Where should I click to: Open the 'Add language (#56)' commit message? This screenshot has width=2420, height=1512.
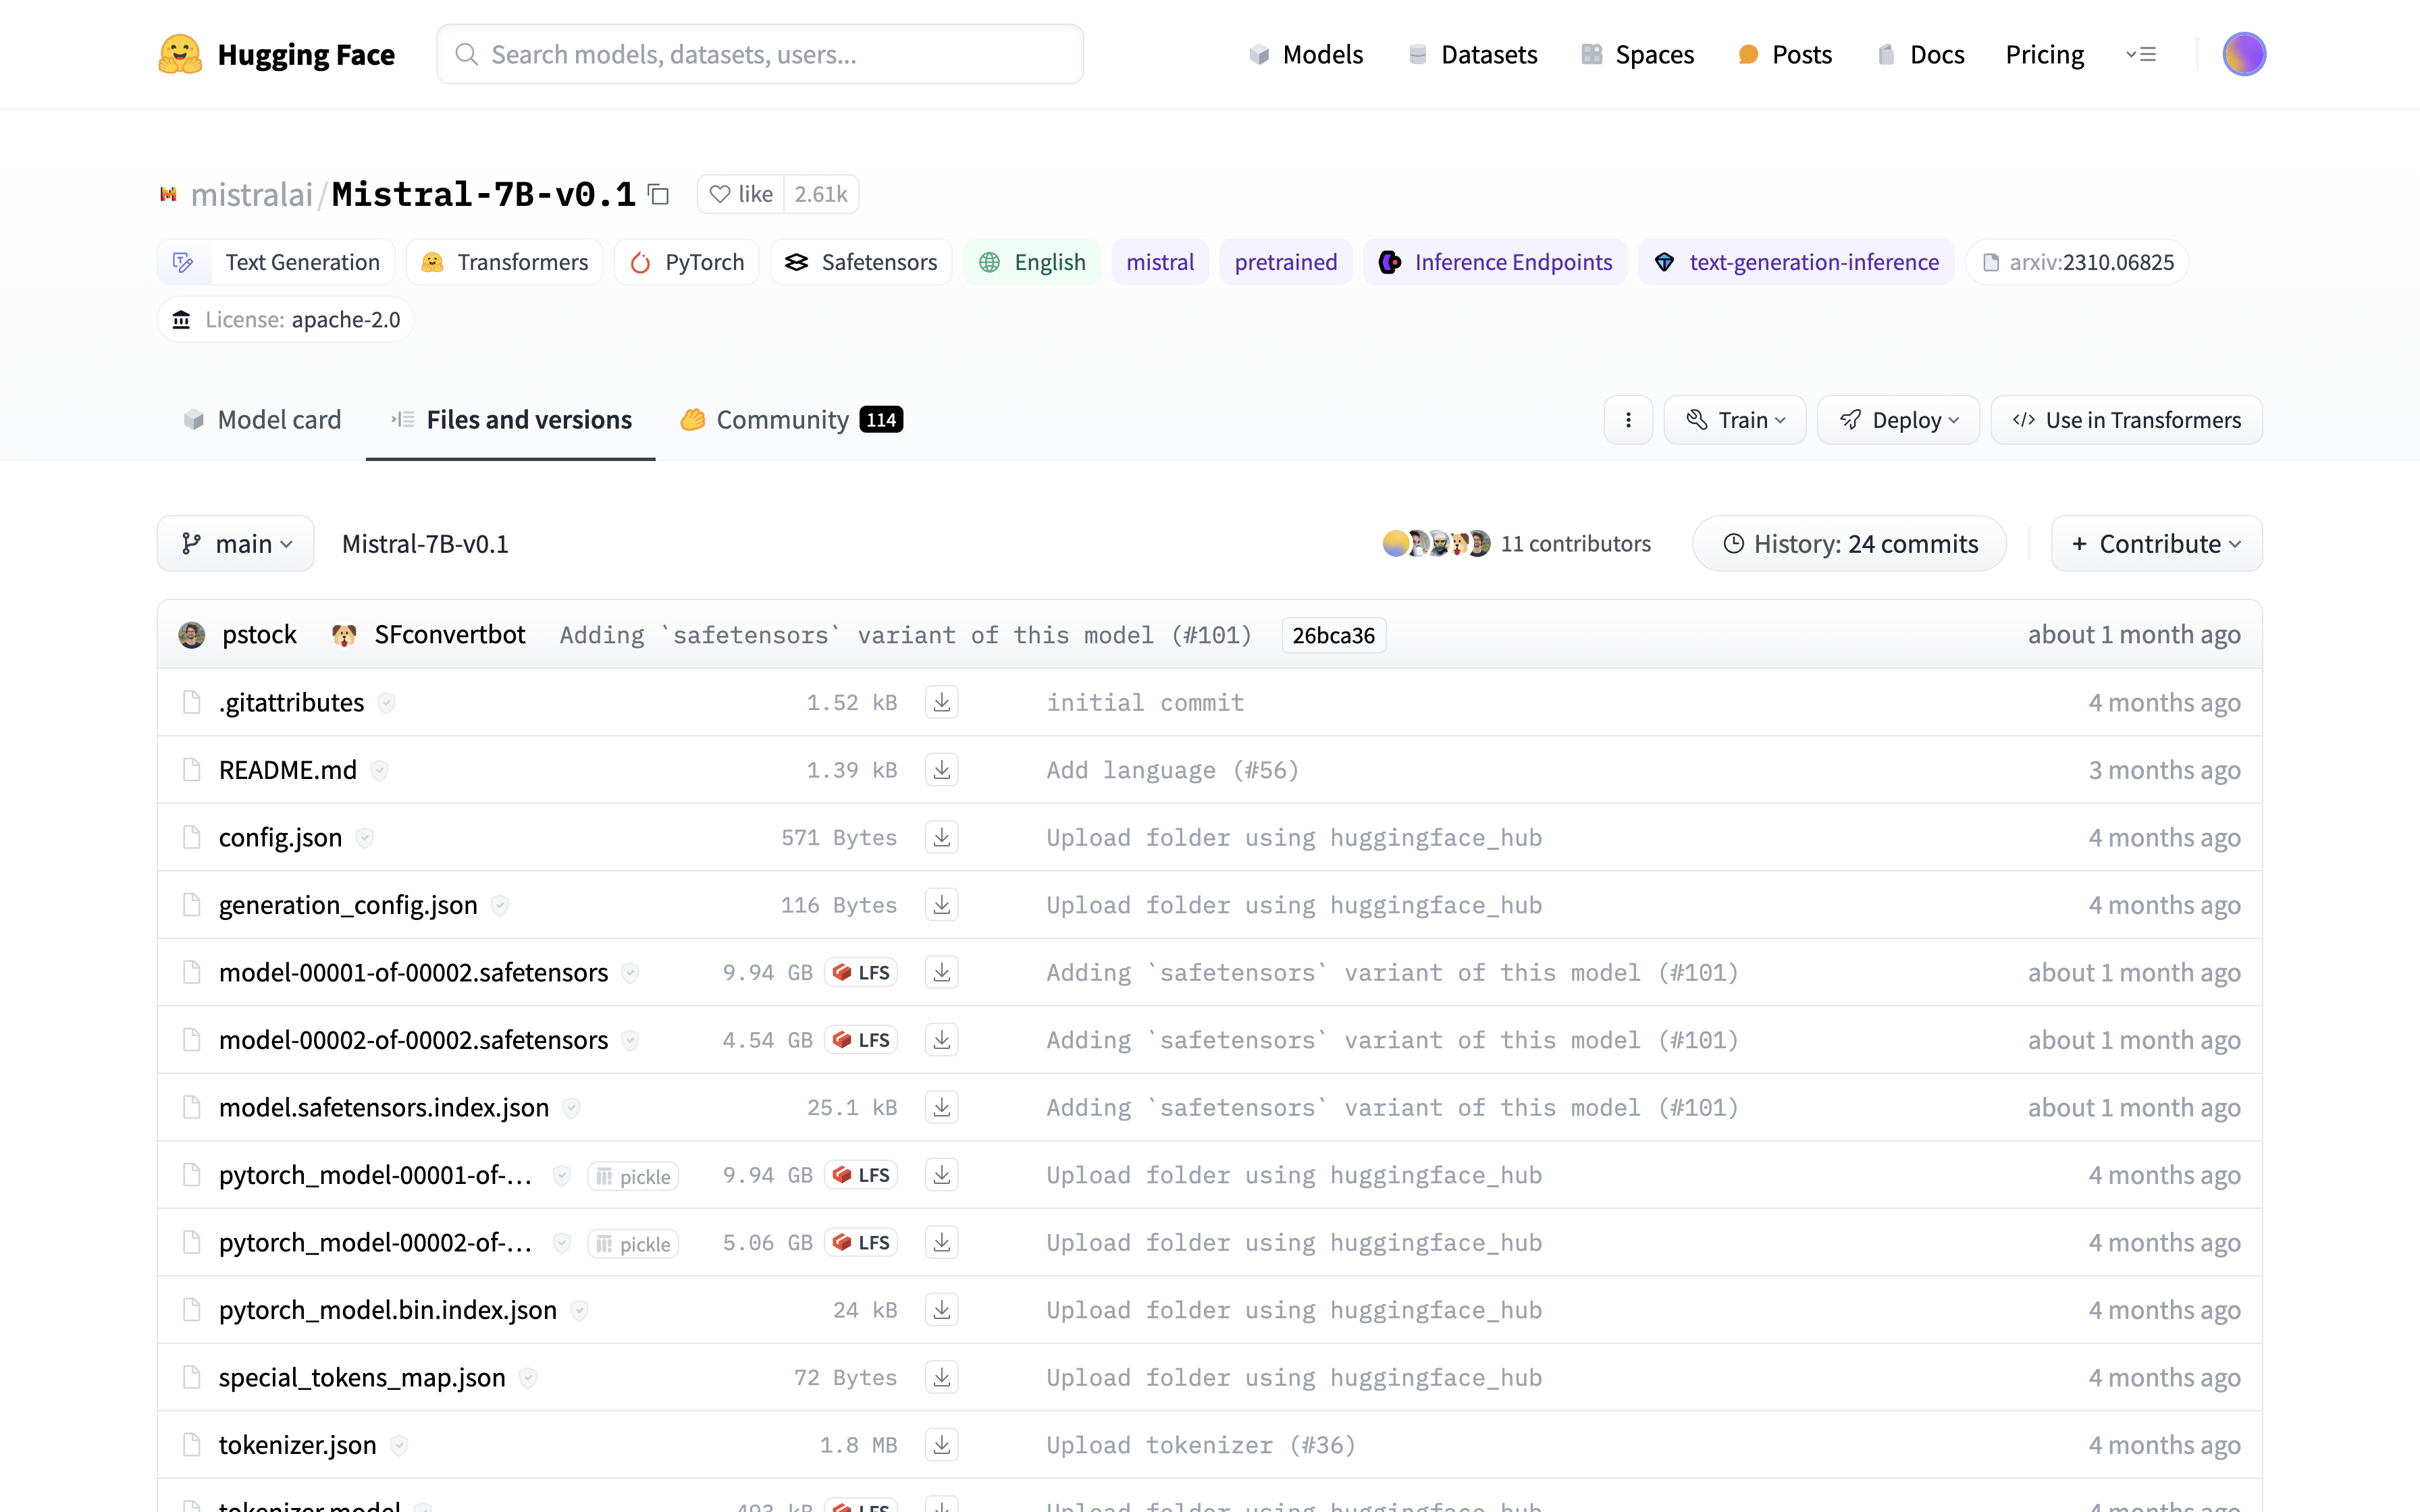1172,770
